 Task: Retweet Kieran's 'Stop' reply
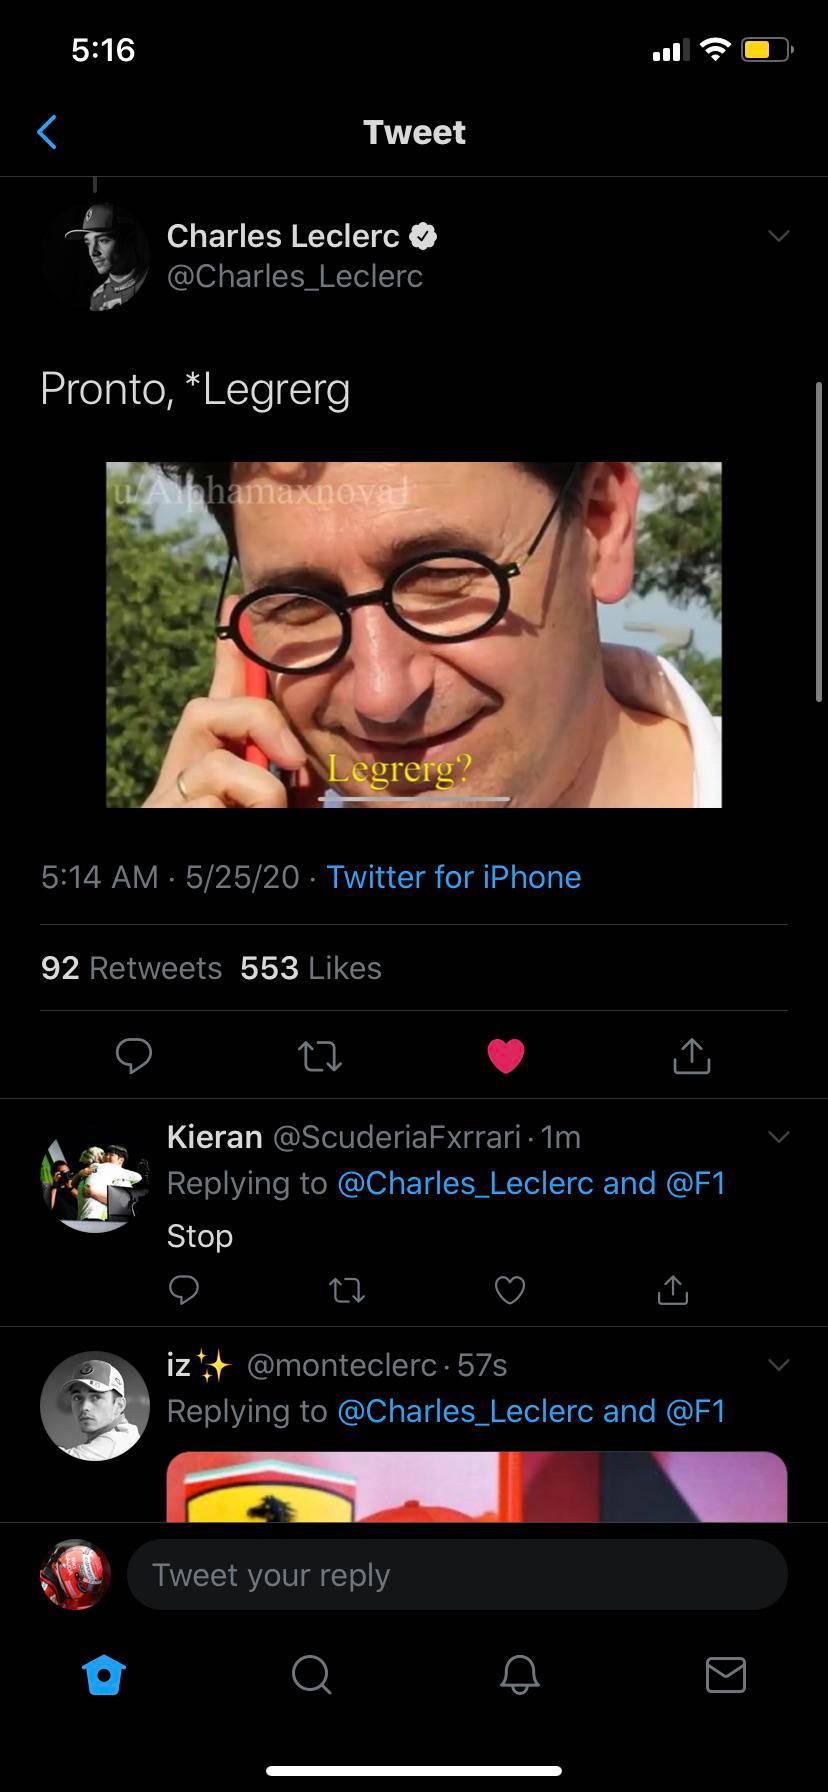coord(346,1290)
